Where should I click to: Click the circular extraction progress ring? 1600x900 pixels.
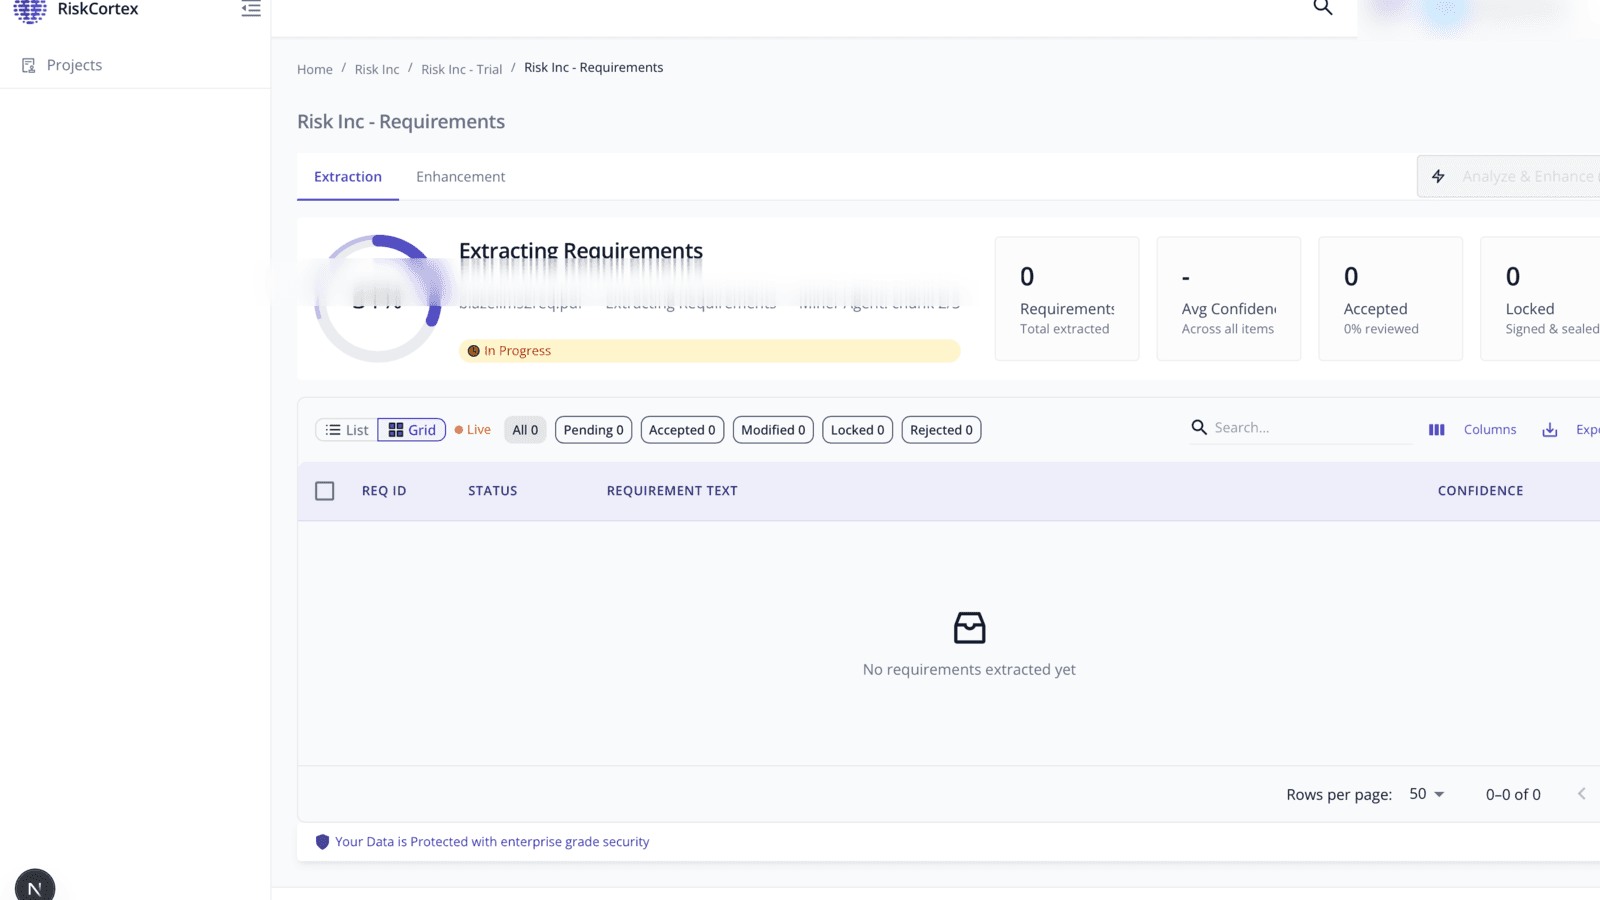[x=378, y=298]
